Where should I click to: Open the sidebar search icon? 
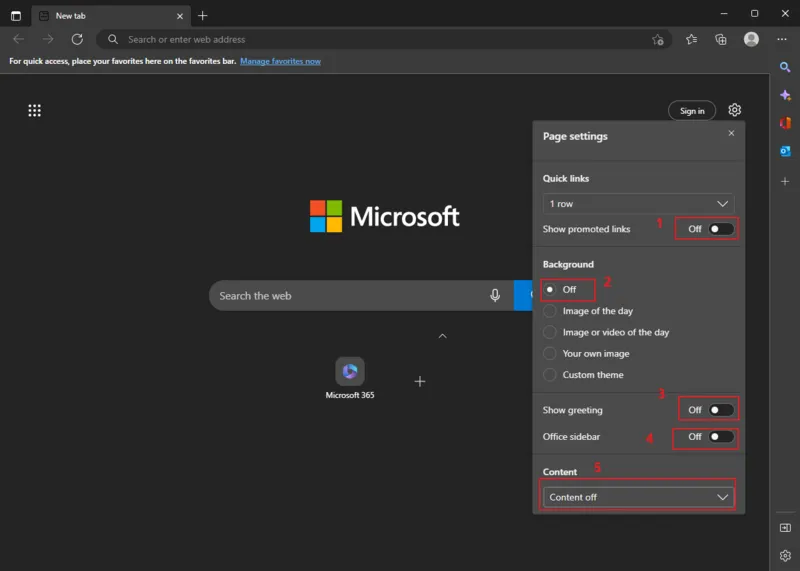click(x=786, y=67)
